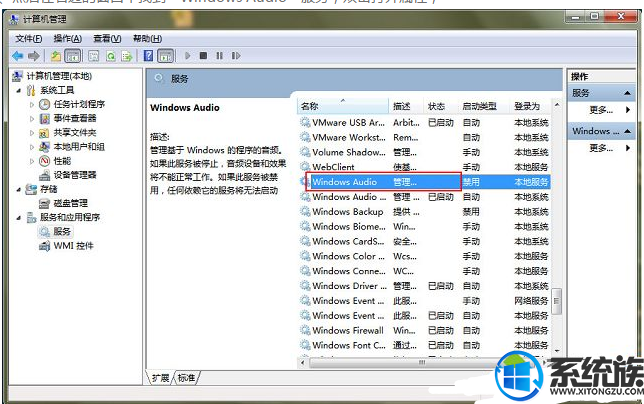Select WMI 控件 in the tree
The height and width of the screenshot is (404, 644).
tap(74, 246)
